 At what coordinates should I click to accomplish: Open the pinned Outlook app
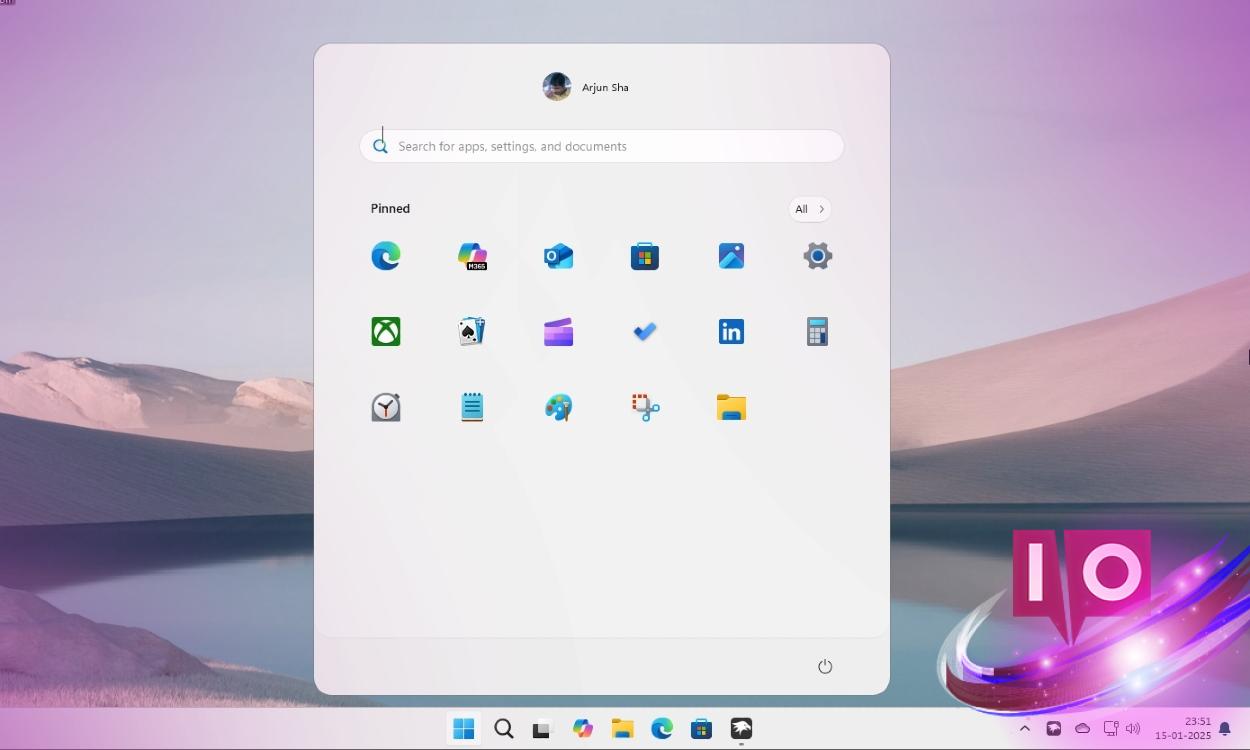[x=558, y=256]
